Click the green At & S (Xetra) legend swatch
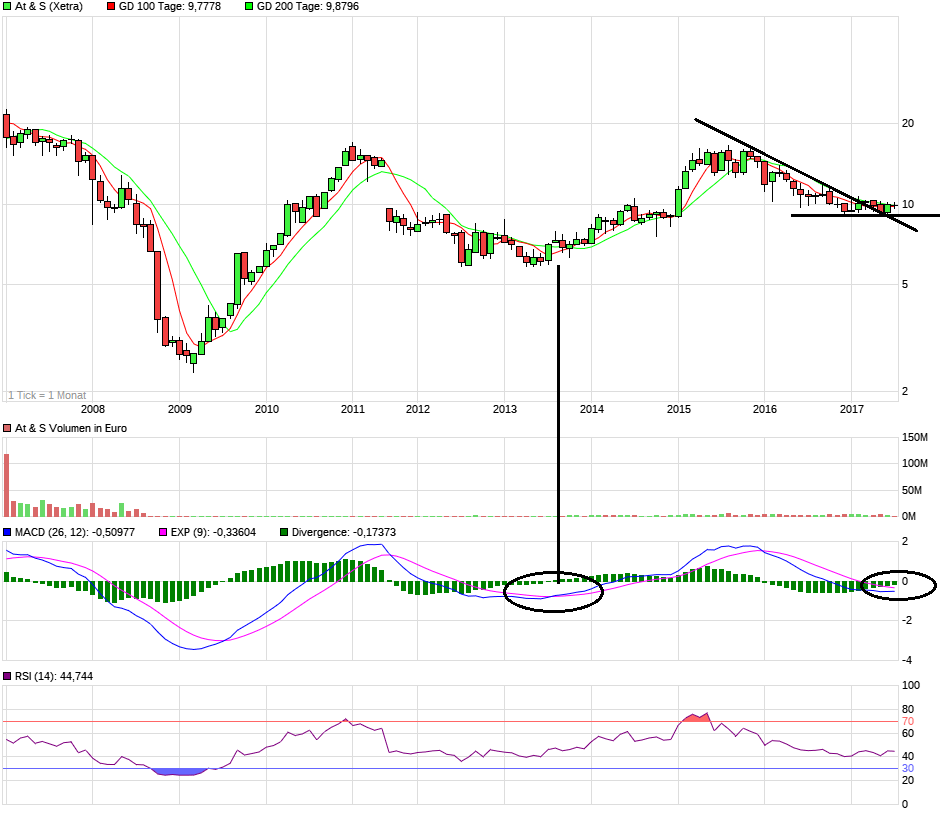Viewport: 940px width, 814px height. pyautogui.click(x=7, y=7)
